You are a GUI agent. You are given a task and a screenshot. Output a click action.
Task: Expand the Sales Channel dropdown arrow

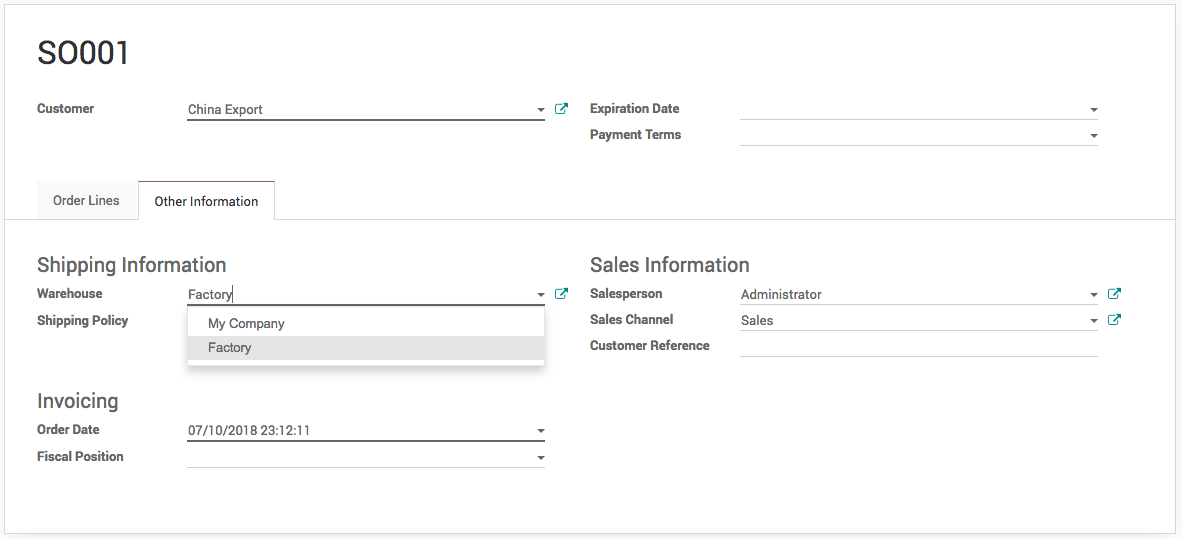point(1094,321)
